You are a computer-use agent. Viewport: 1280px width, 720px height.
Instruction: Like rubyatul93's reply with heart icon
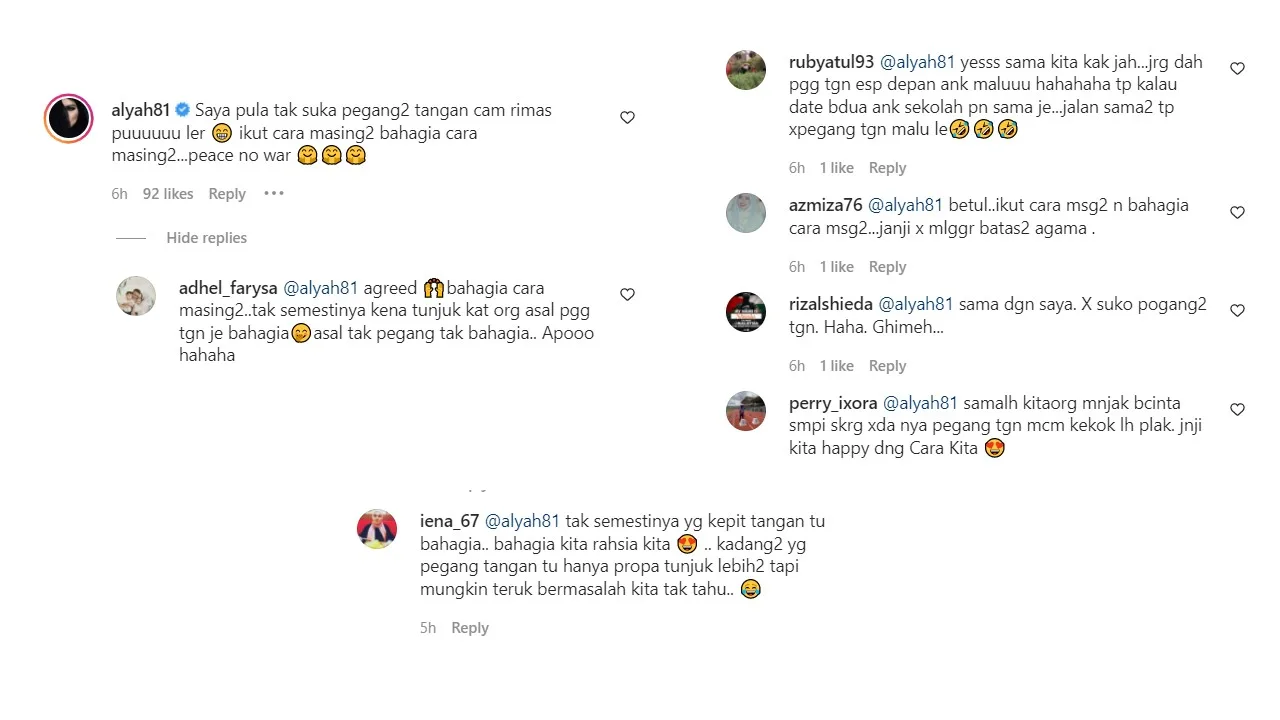[x=1237, y=69]
